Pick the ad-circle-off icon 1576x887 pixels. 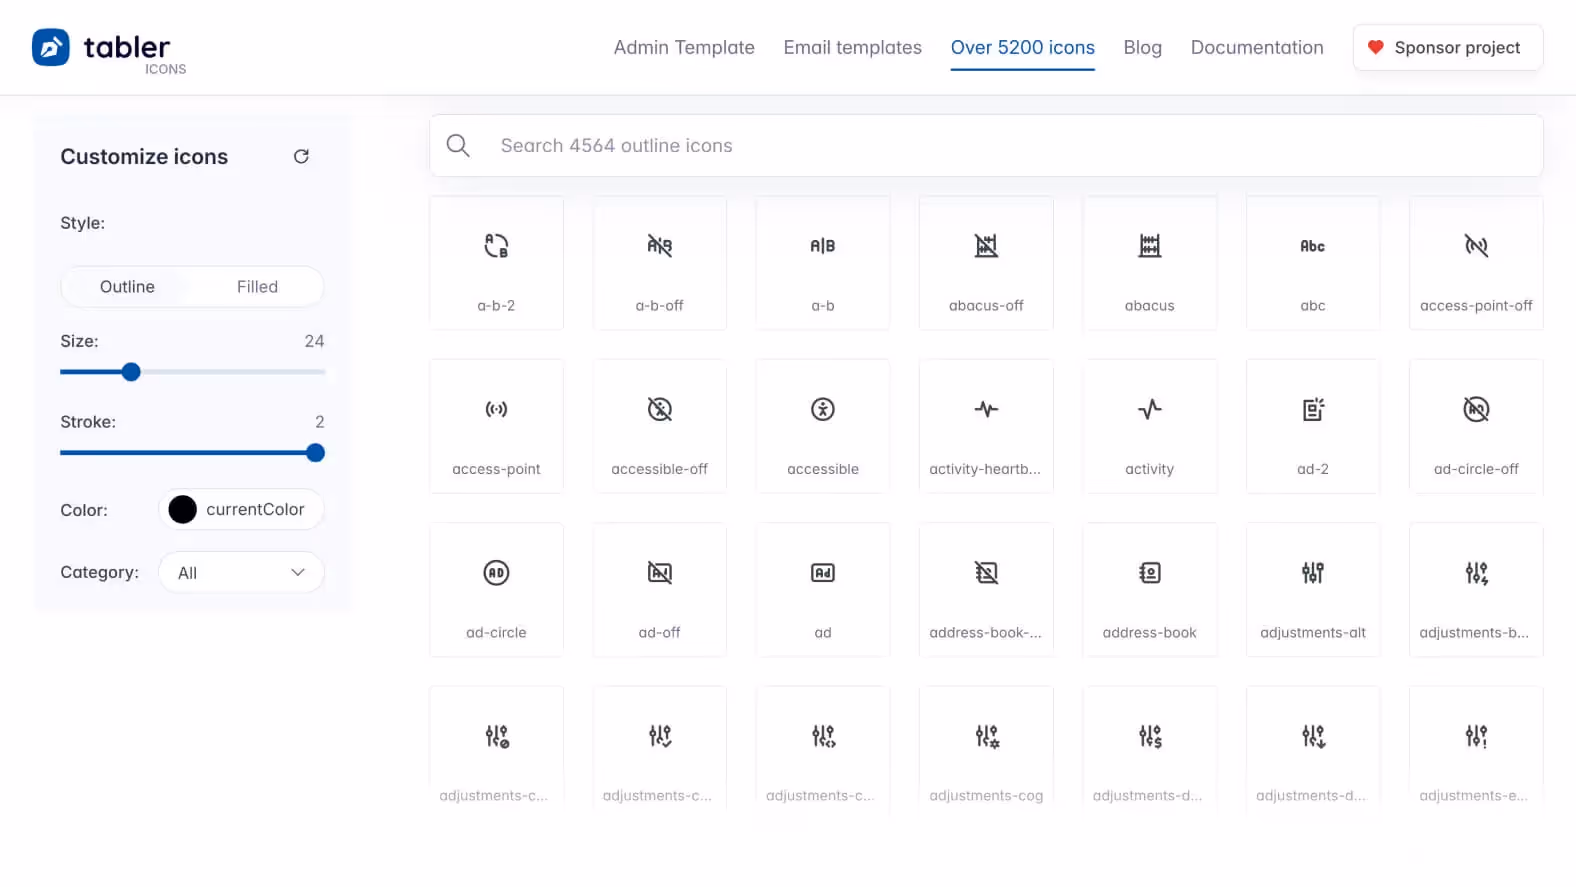pyautogui.click(x=1476, y=426)
